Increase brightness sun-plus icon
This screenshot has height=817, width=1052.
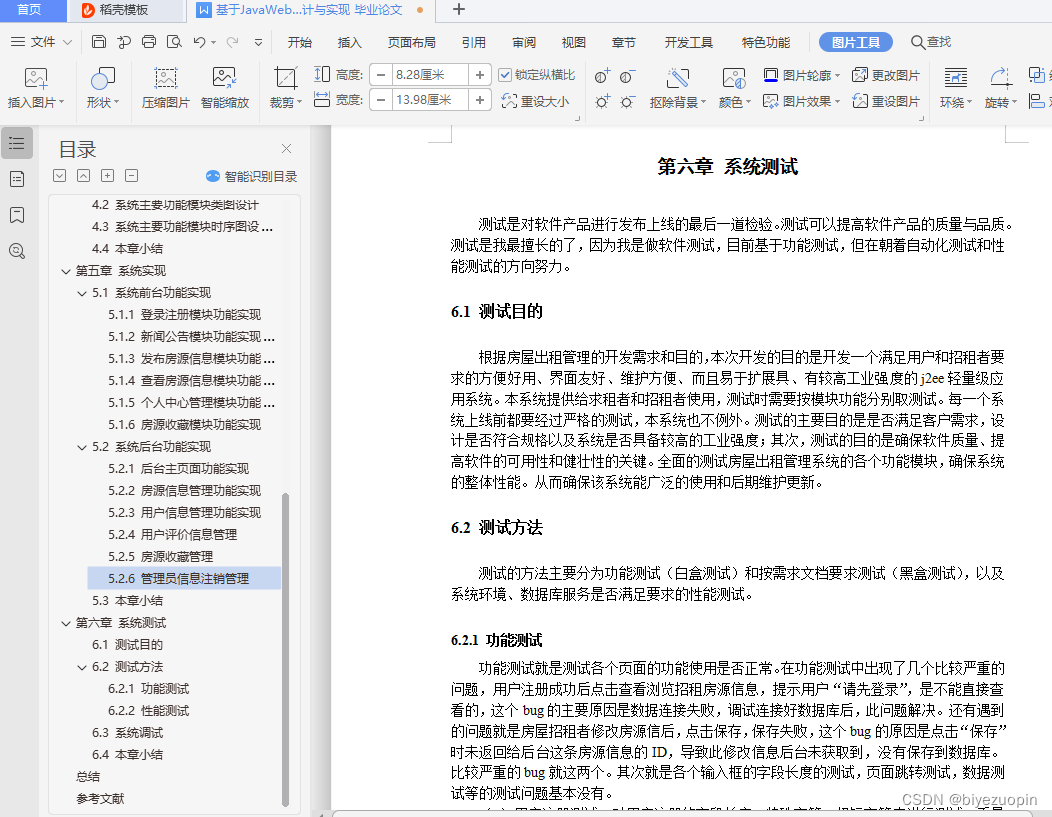(x=602, y=102)
